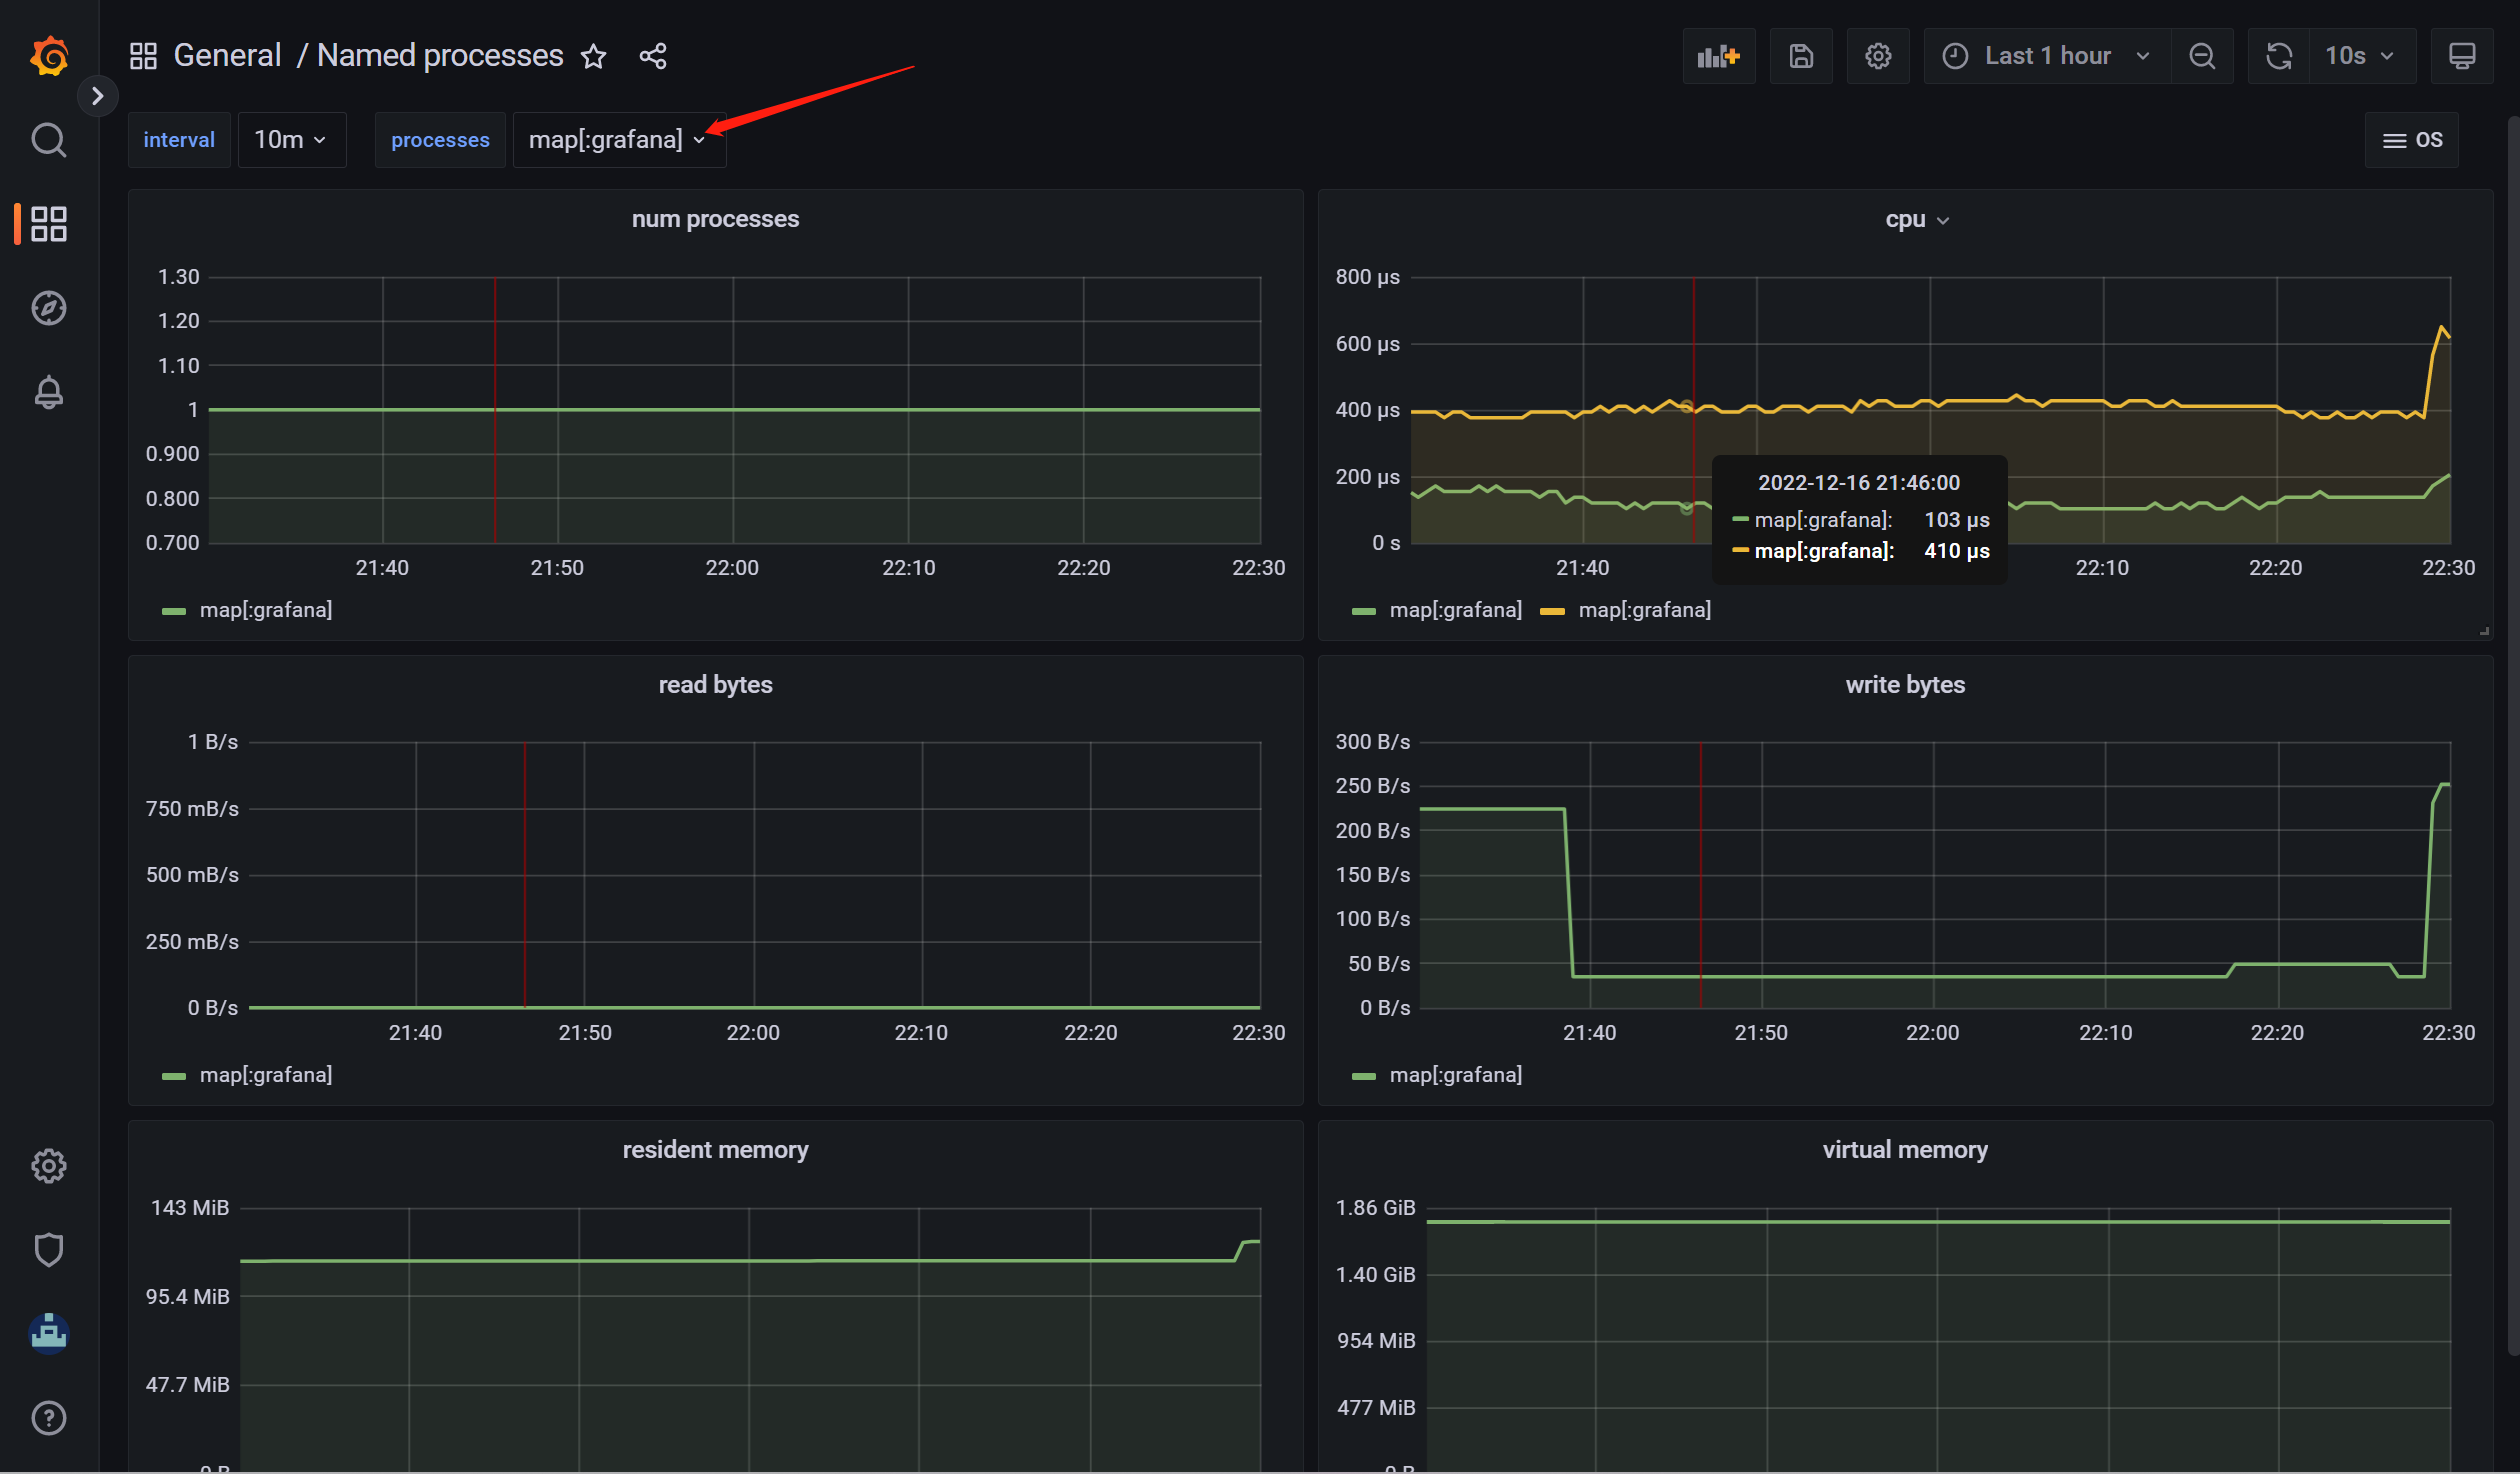Refresh the dashboard now
This screenshot has width=2520, height=1474.
click(x=2279, y=56)
